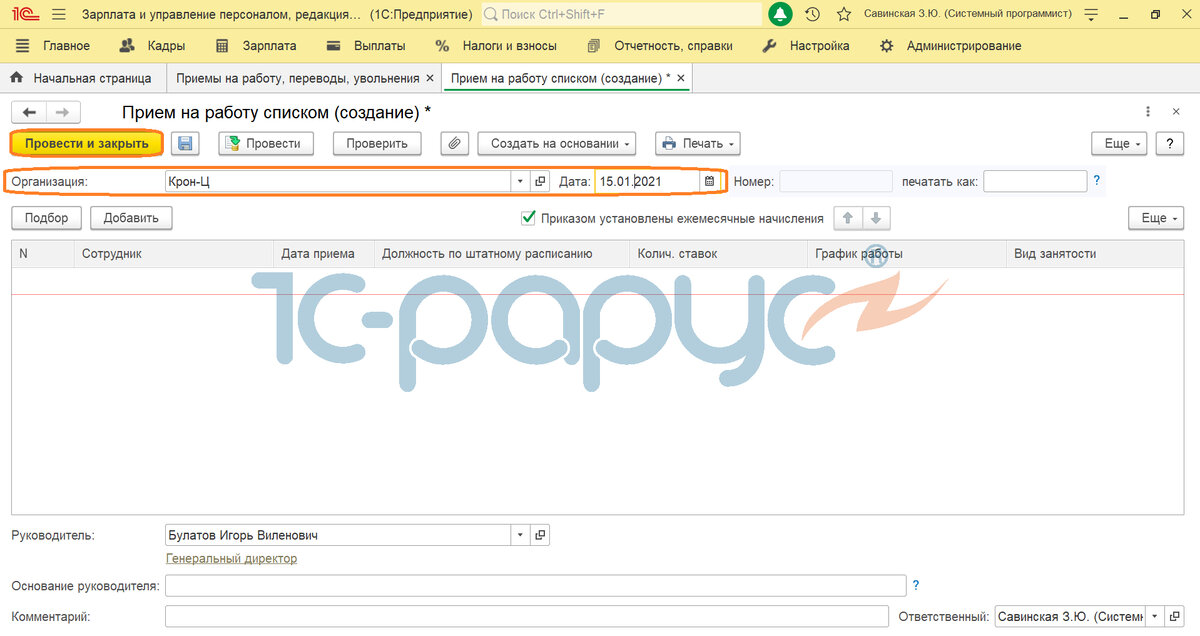The height and width of the screenshot is (636, 1200).
Task: Open Руководитель record form icon
Action: 540,535
